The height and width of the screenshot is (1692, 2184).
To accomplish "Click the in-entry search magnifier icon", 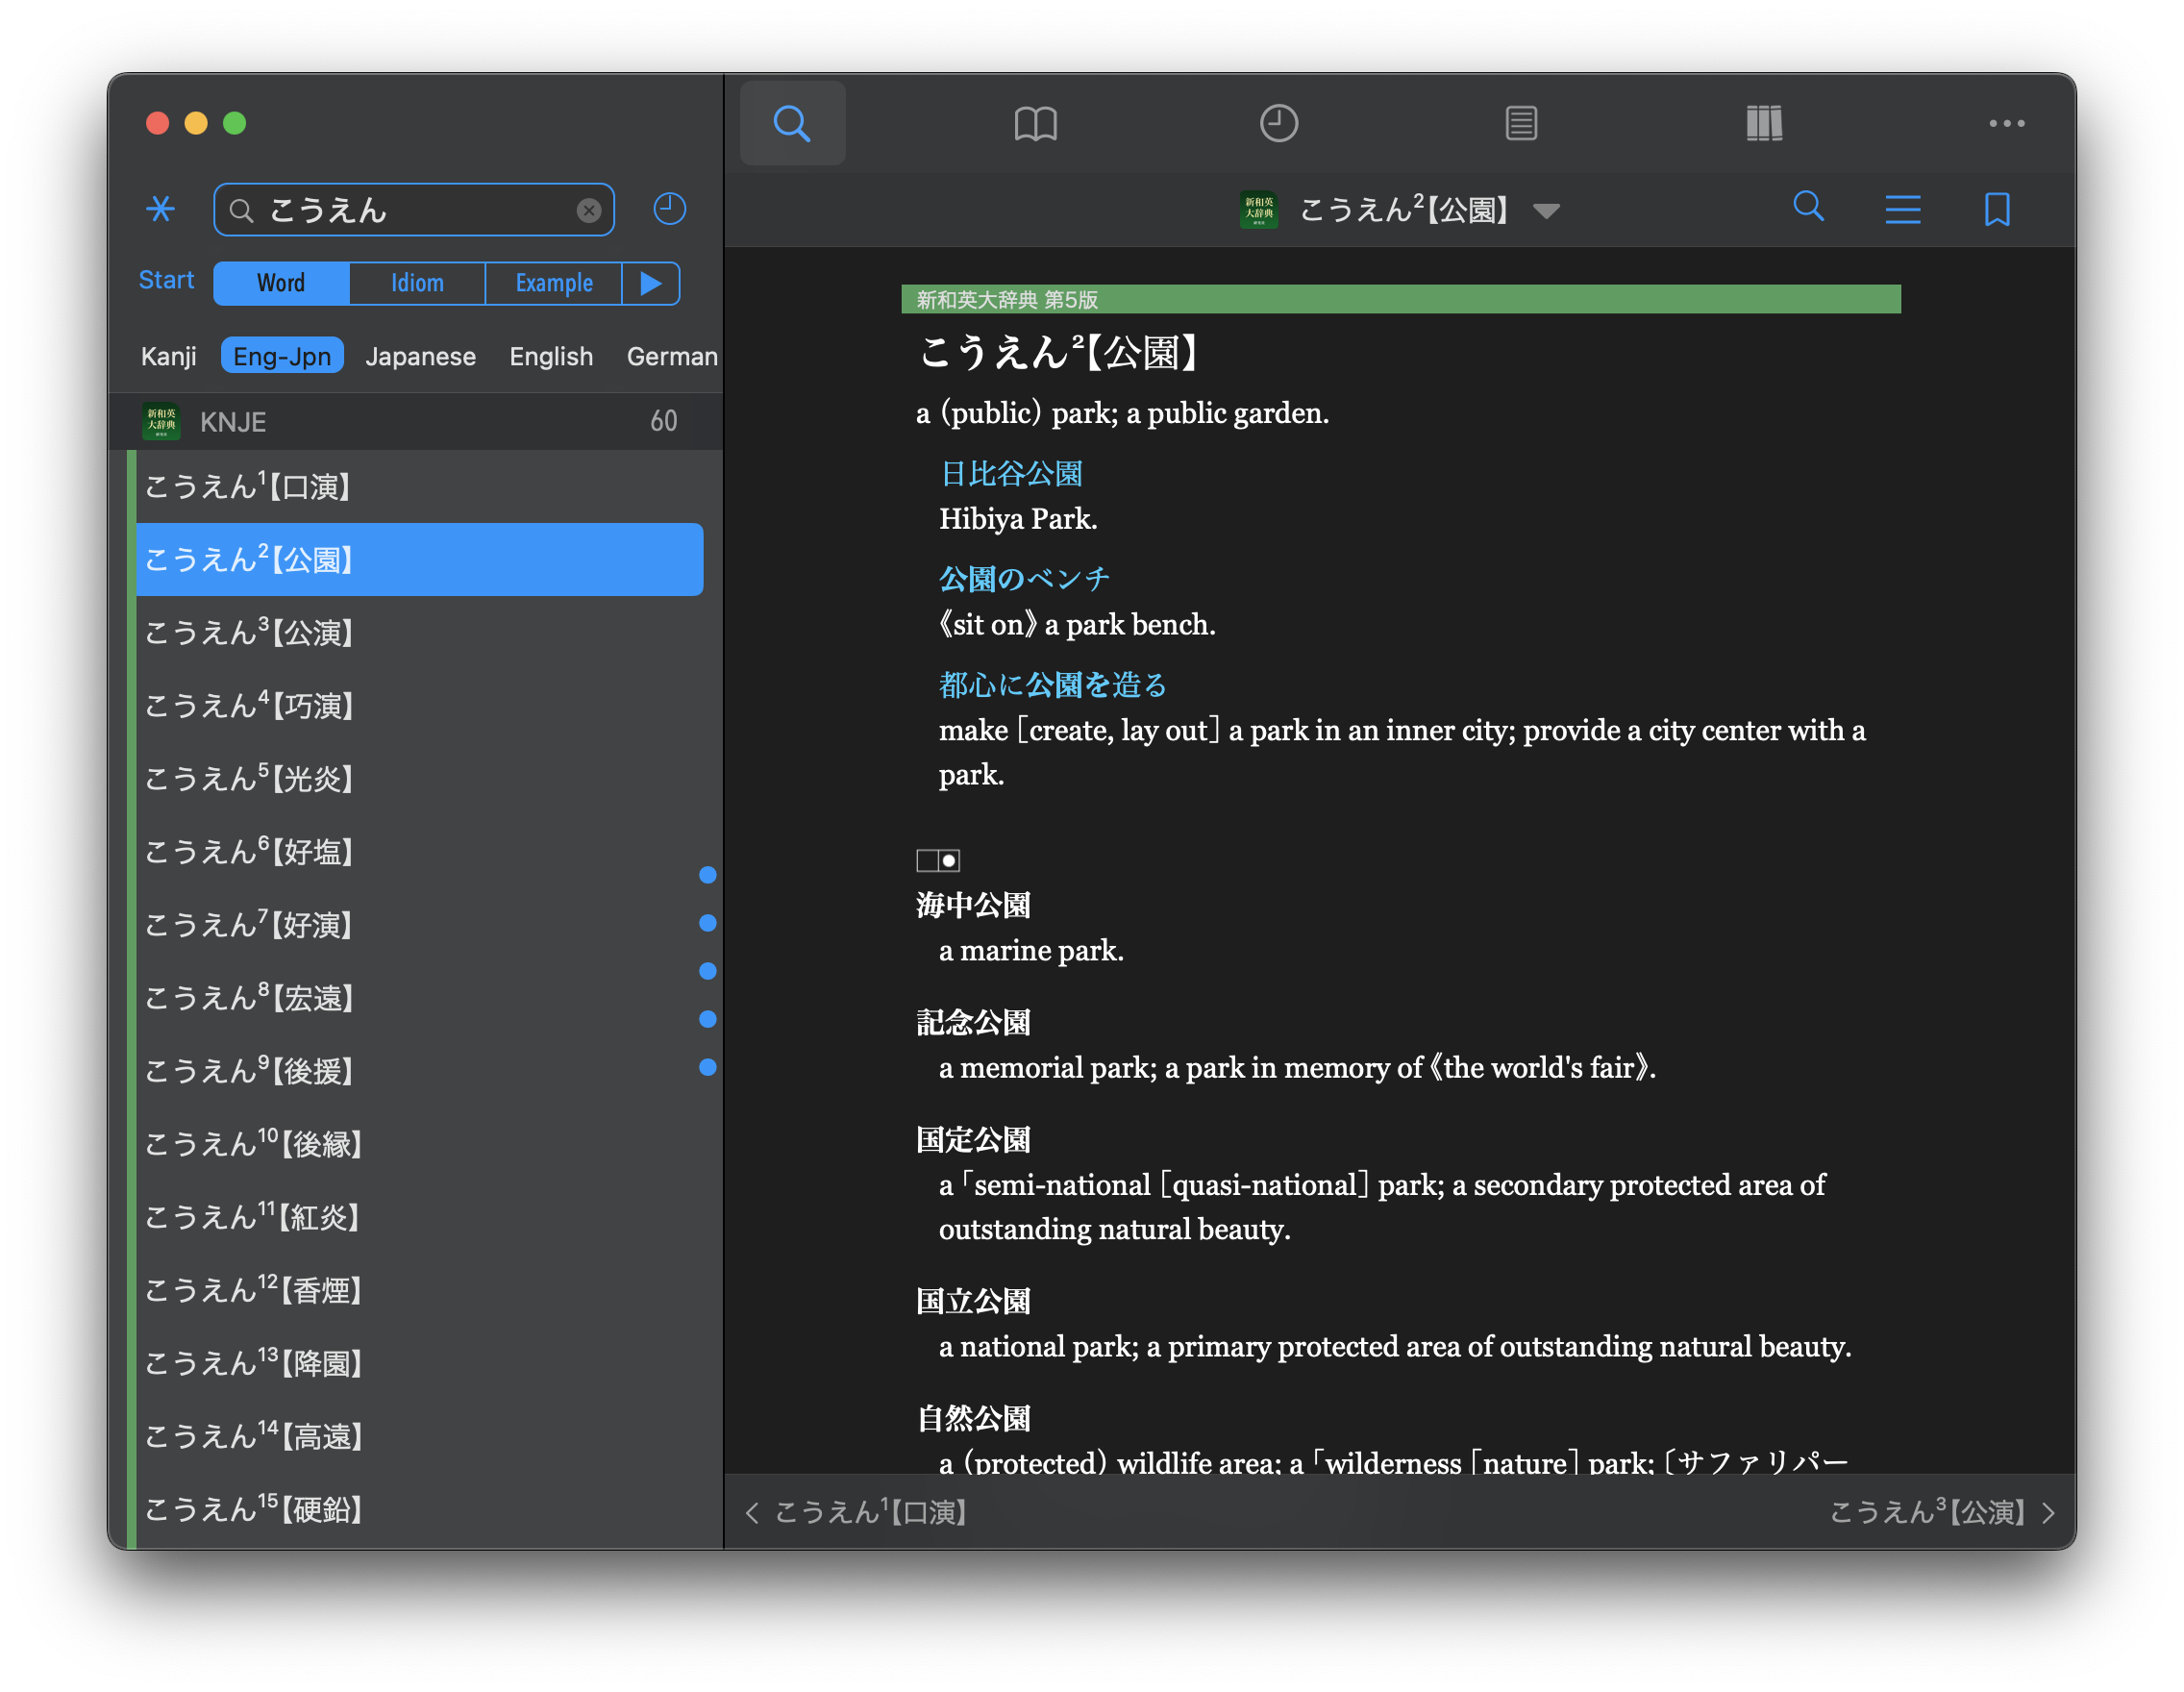I will tap(1808, 207).
